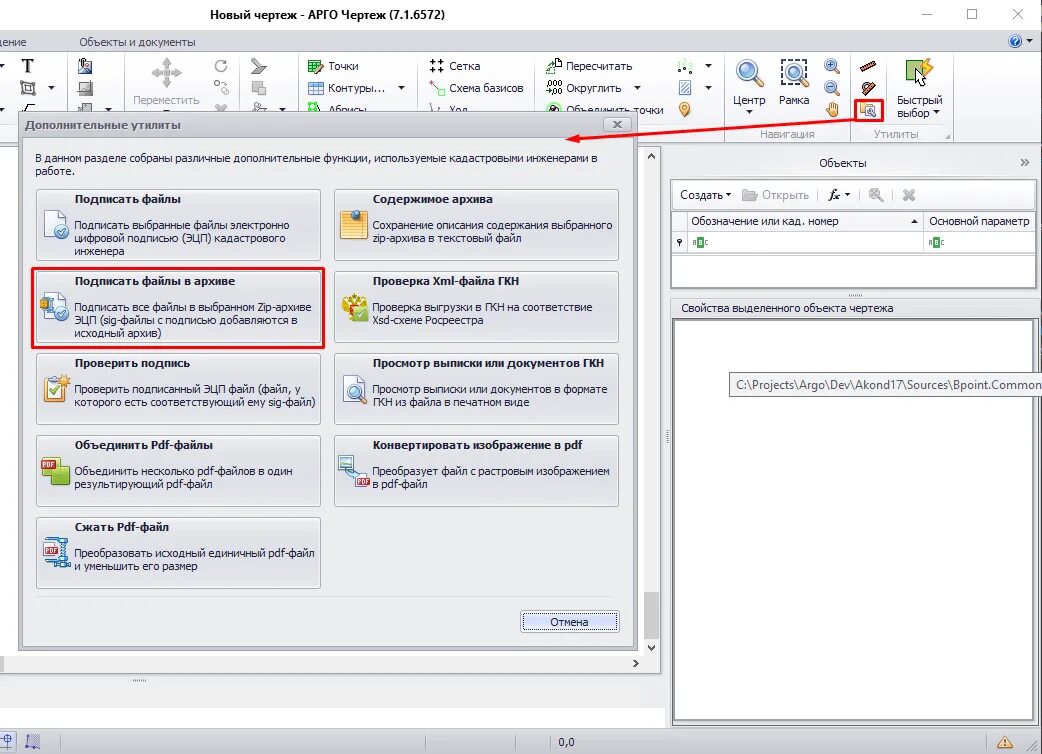
Task: Open the Contours (Контуры…) tool
Action: pyautogui.click(x=346, y=88)
